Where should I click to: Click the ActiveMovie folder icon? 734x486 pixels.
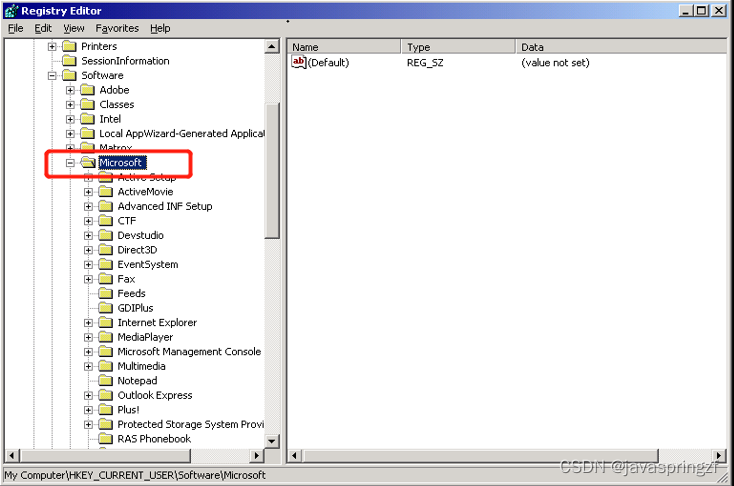[106, 191]
